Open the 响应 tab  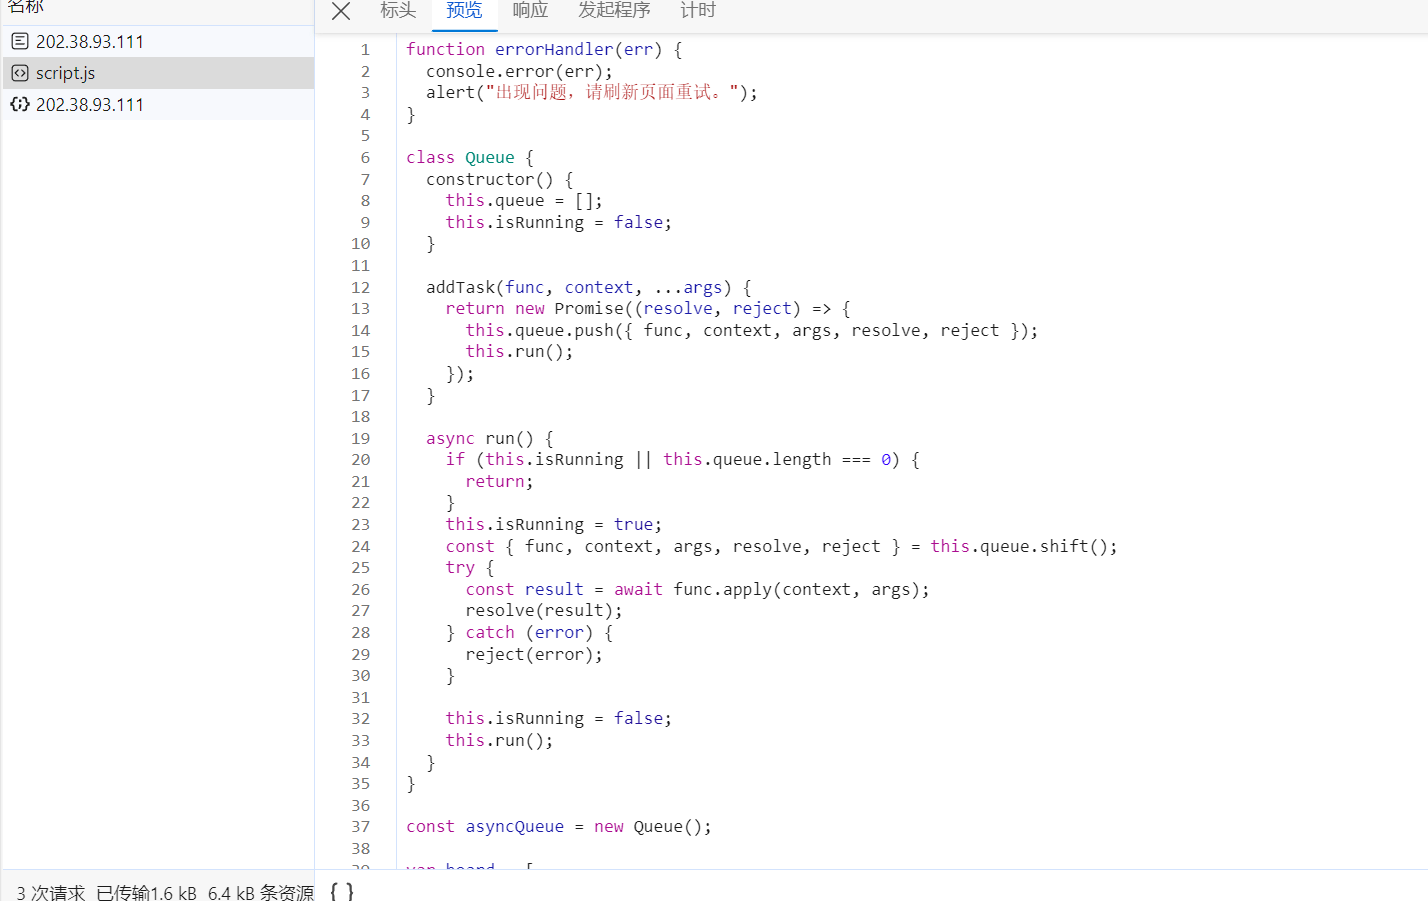click(x=530, y=10)
